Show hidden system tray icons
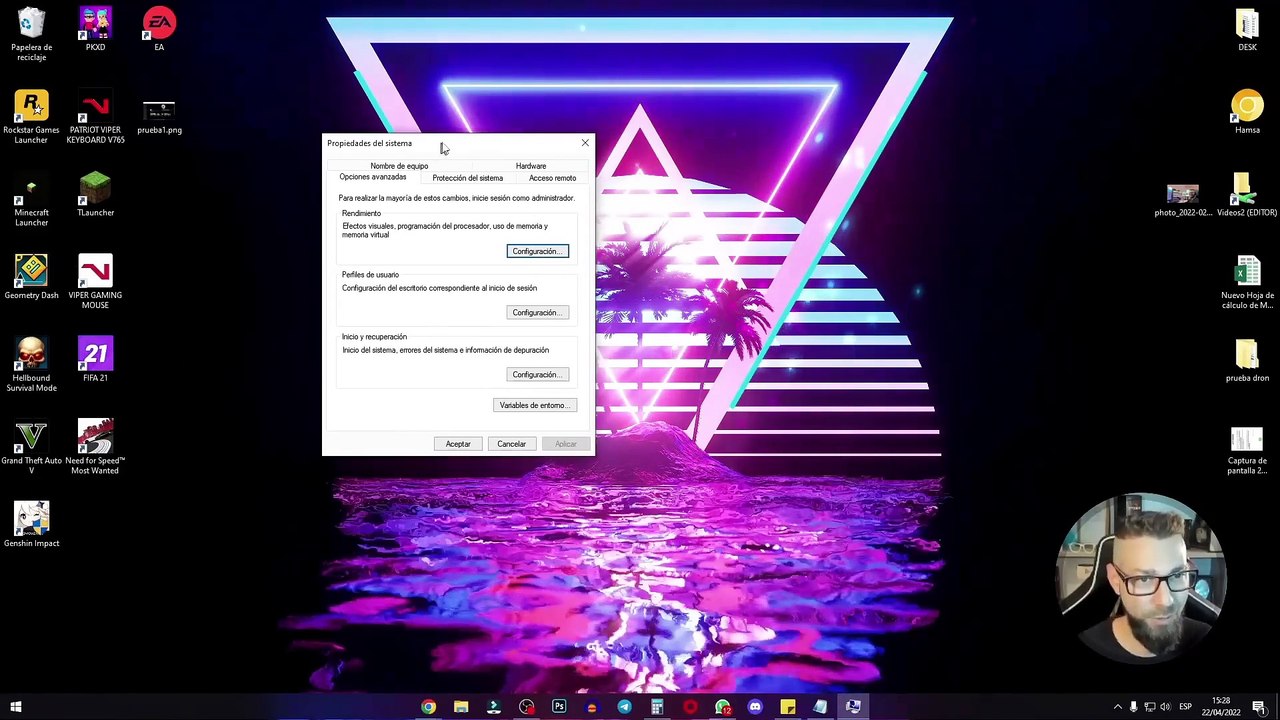Image resolution: width=1280 pixels, height=720 pixels. (1118, 707)
